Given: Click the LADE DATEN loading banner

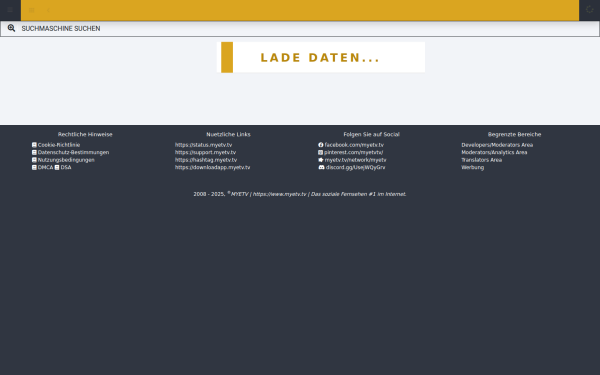Looking at the screenshot, I should (x=321, y=57).
